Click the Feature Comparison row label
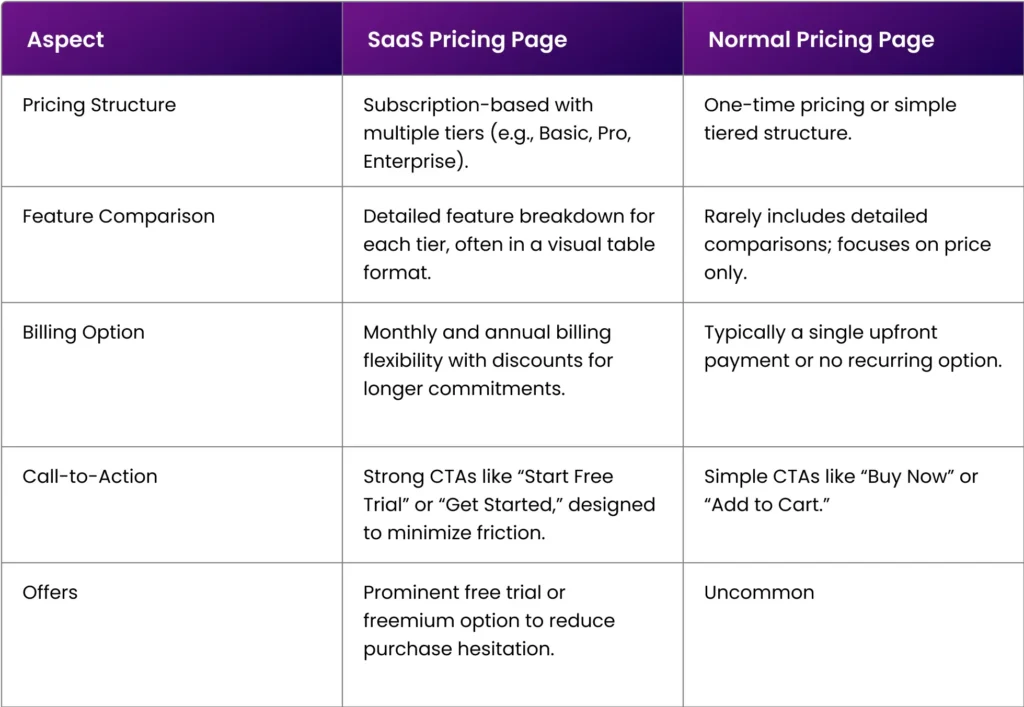The width and height of the screenshot is (1024, 707). tap(118, 216)
